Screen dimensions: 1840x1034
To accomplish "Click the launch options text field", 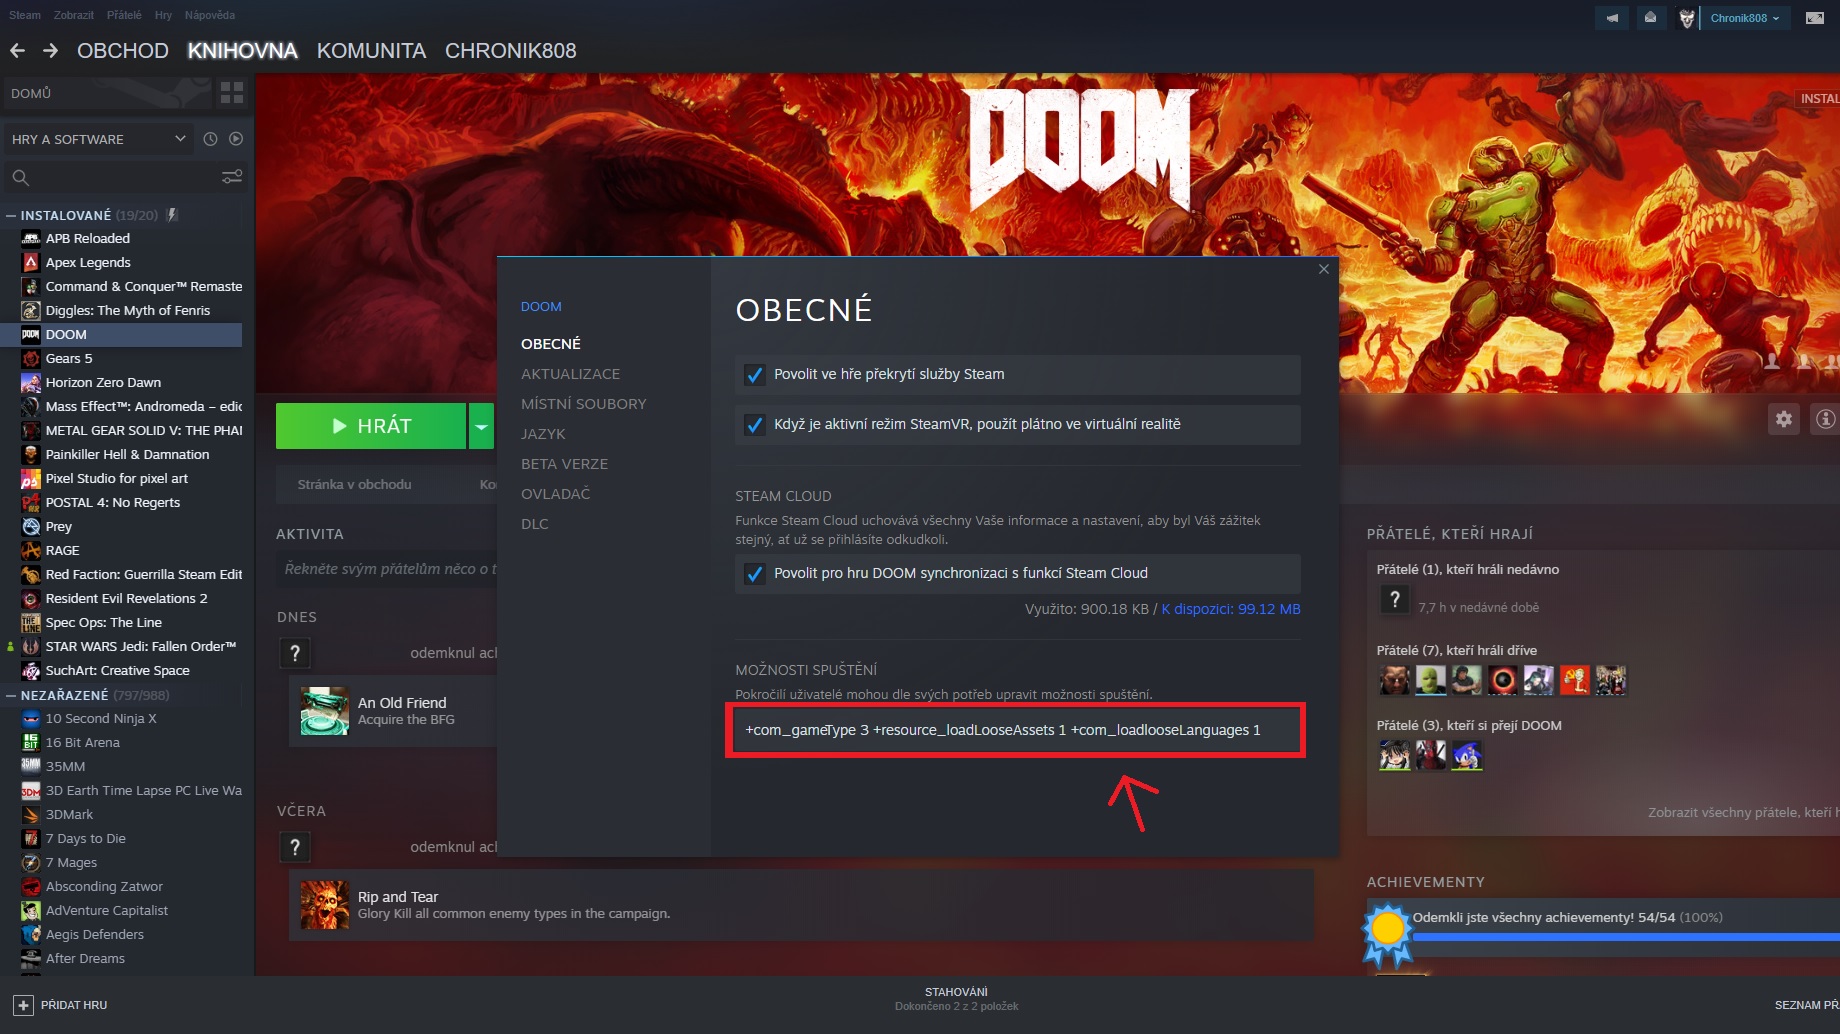I will point(1015,730).
